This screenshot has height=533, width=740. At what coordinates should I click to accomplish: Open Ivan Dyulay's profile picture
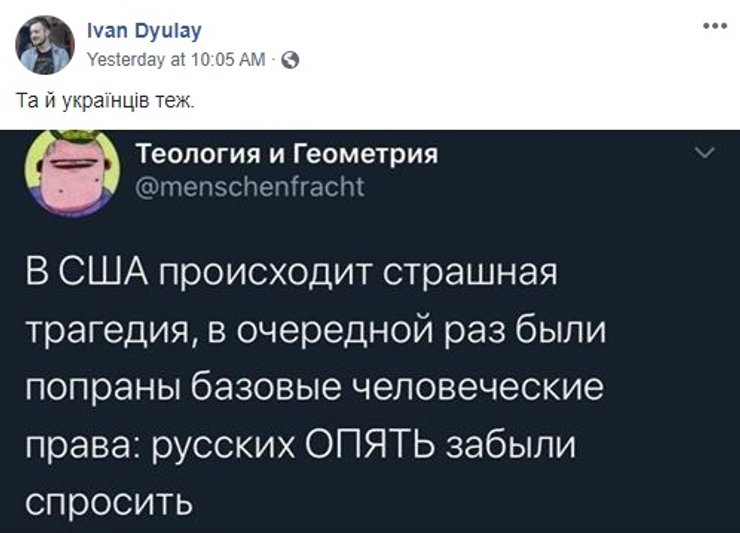point(45,45)
